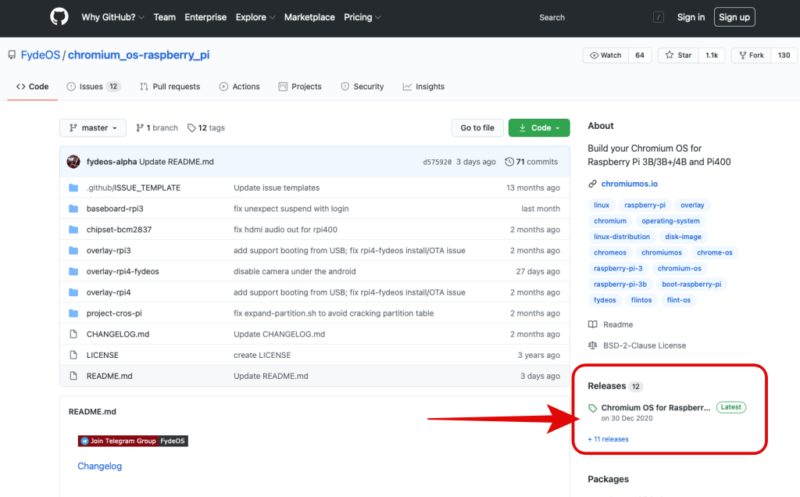Open the README.md file in list

pos(109,376)
